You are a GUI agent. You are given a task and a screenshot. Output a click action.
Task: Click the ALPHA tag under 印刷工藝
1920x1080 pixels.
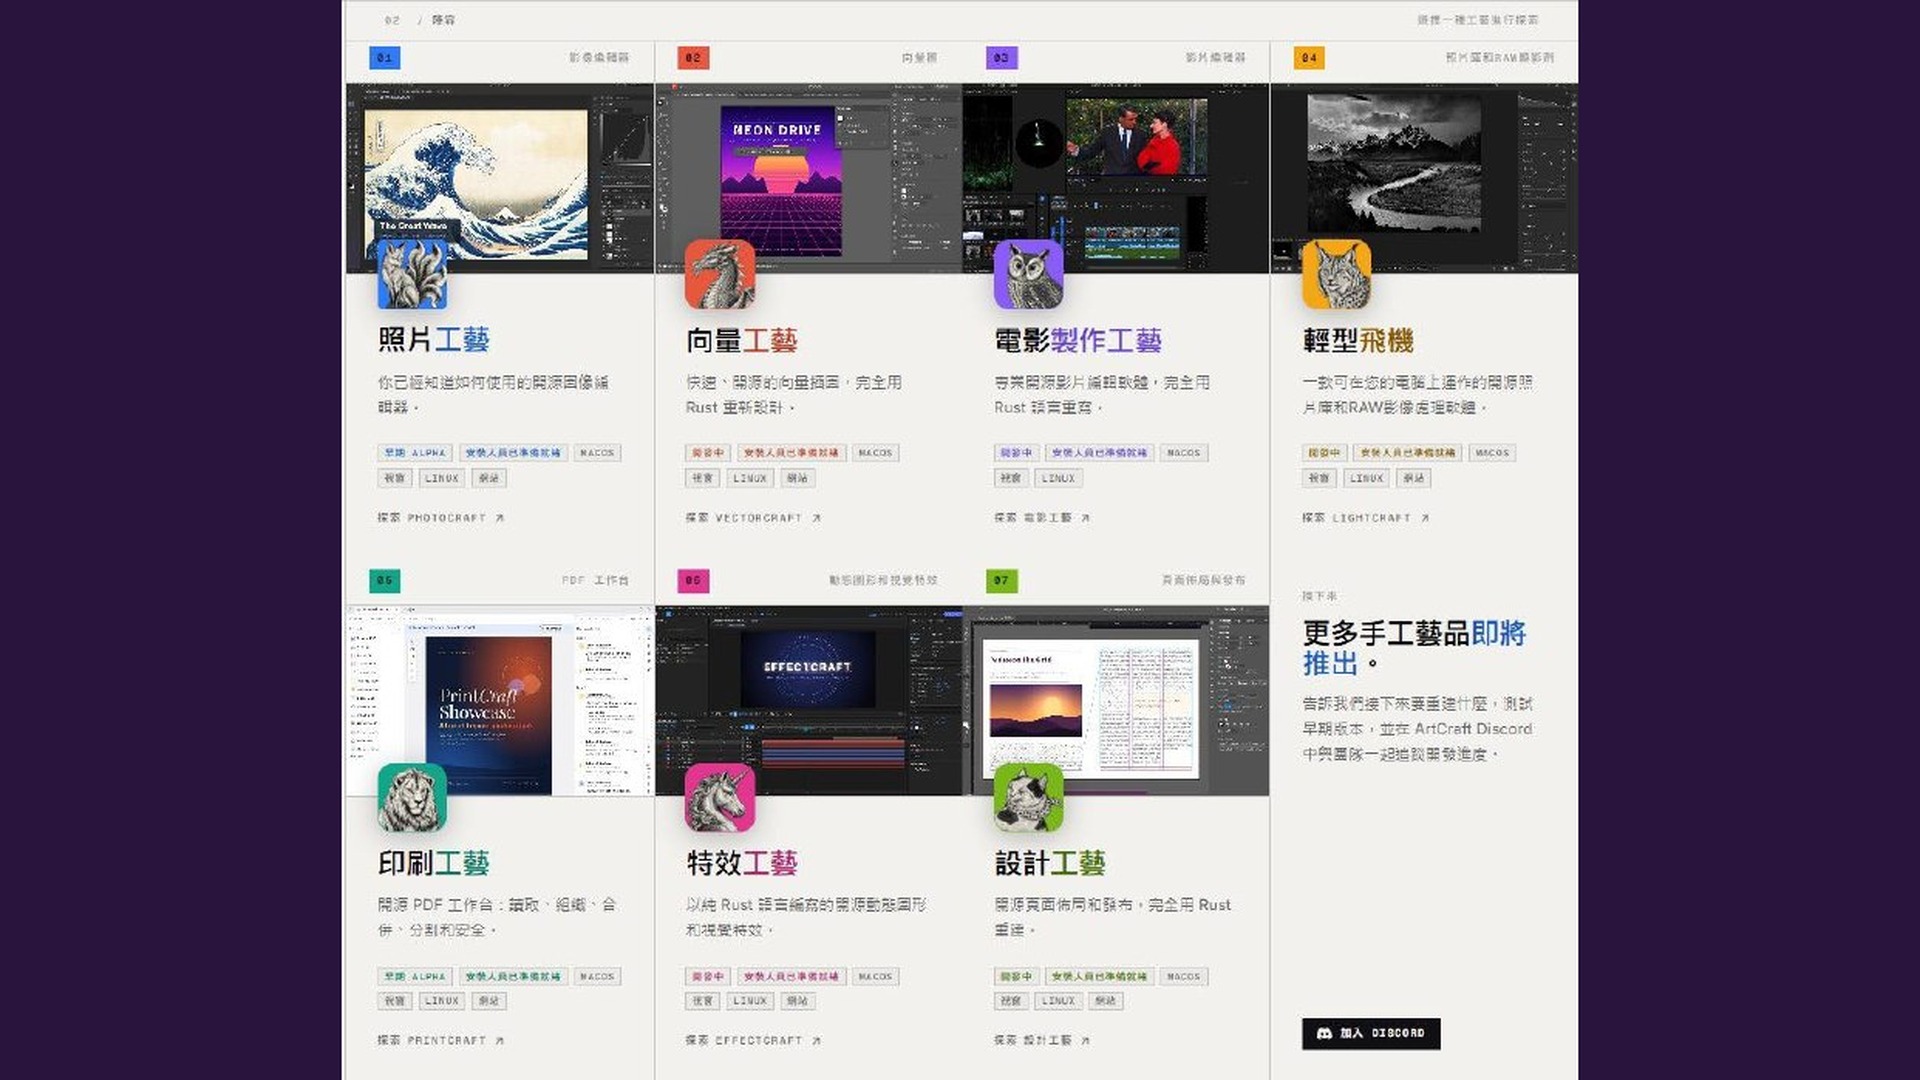[x=415, y=976]
